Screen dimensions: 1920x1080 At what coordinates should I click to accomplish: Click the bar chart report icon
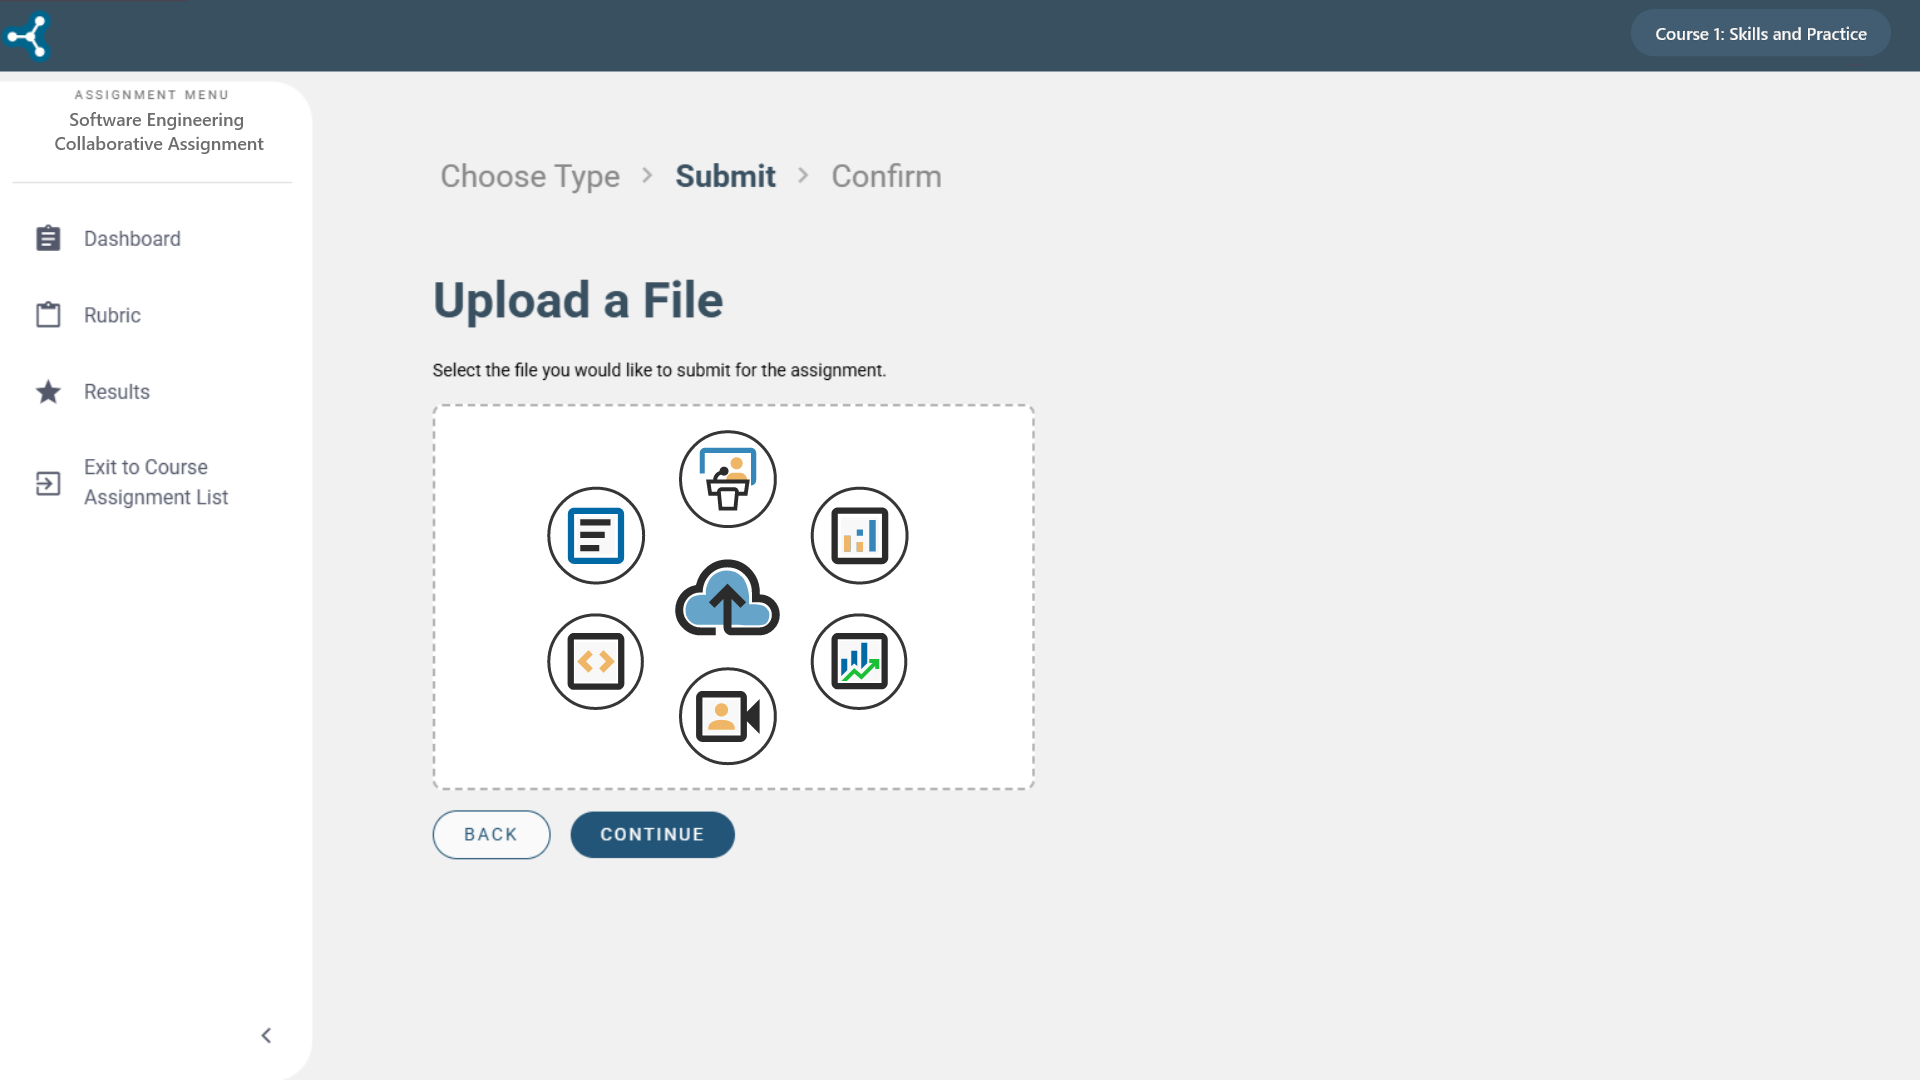(x=859, y=536)
